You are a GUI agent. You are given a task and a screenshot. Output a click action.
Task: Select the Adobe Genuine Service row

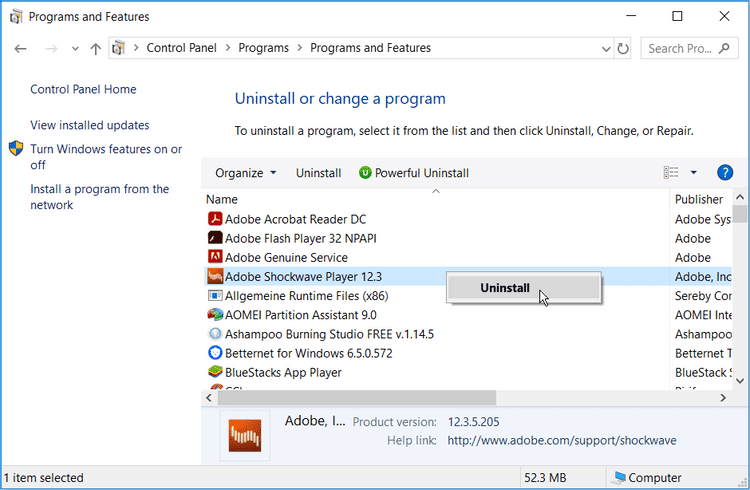tap(468, 257)
